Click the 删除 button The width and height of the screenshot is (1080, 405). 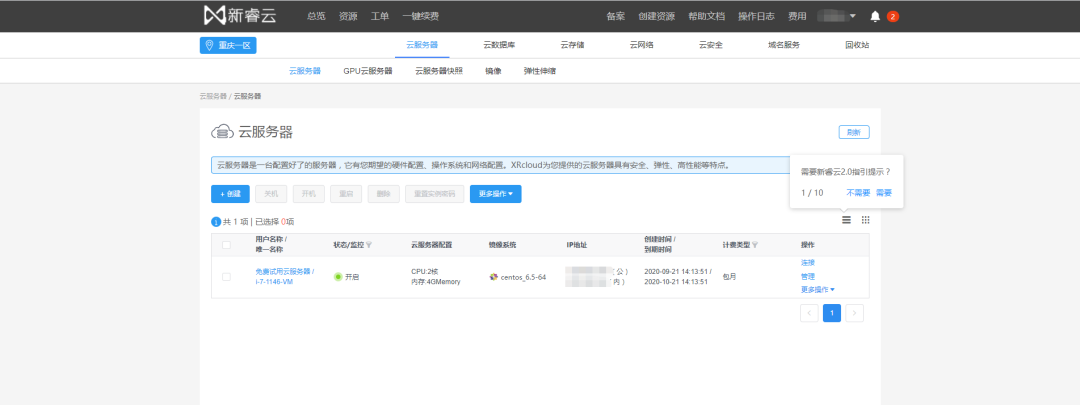click(384, 194)
